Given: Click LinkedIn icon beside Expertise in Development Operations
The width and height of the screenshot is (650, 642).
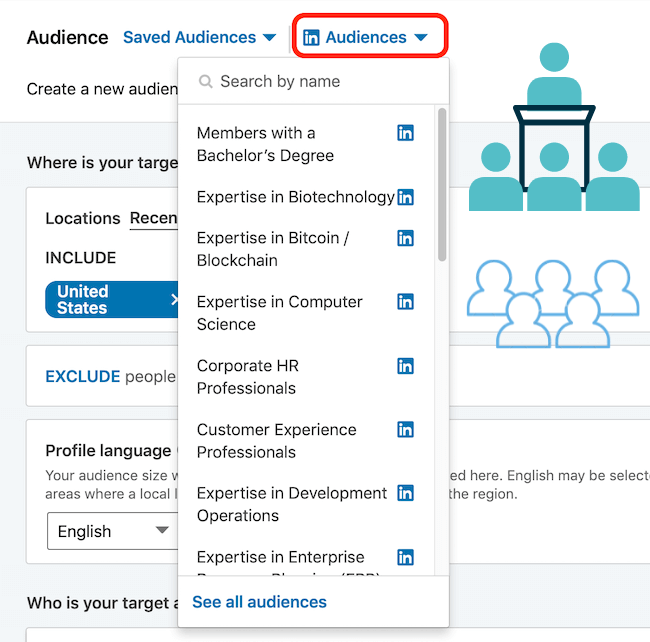Looking at the screenshot, I should [x=405, y=494].
